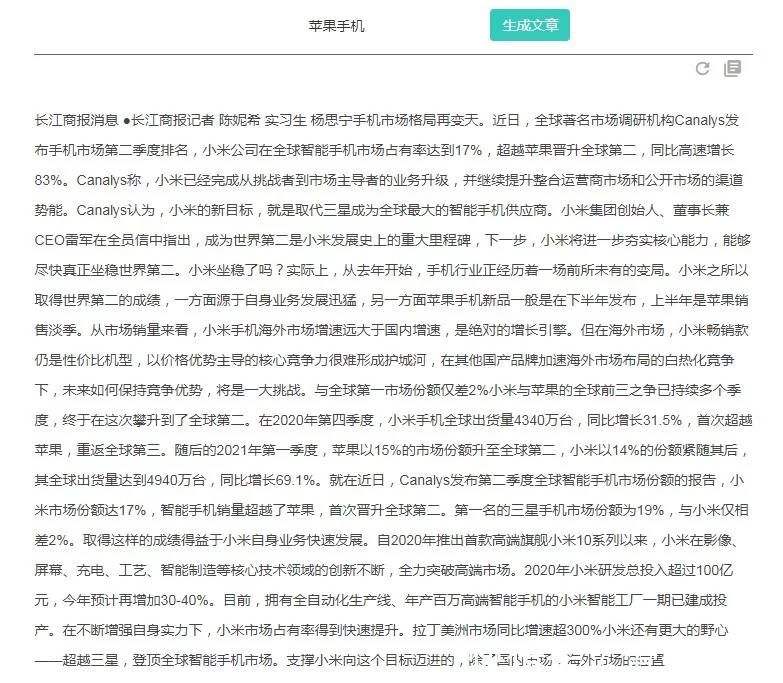Click the line starting 取得世界第二的成绩
Screen dimensions: 783x683
(392, 300)
